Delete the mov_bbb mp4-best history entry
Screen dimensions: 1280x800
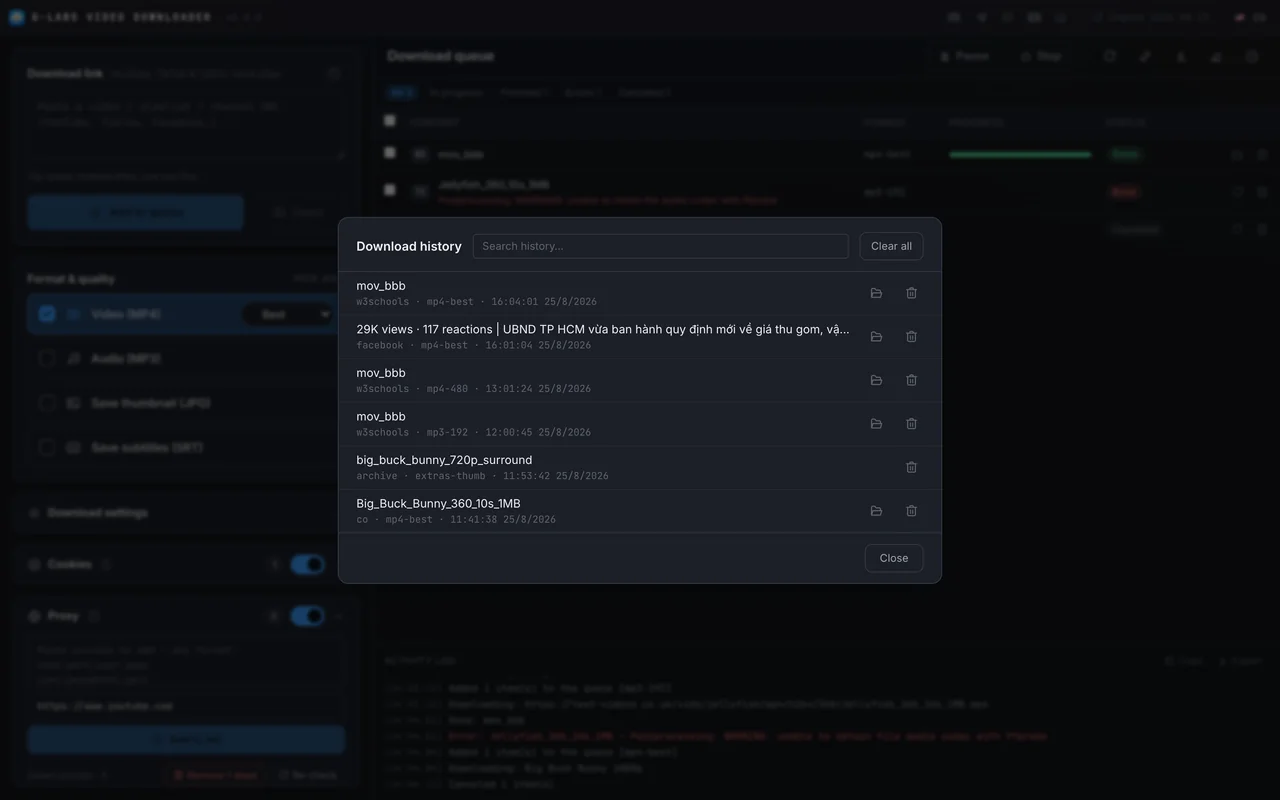point(911,293)
